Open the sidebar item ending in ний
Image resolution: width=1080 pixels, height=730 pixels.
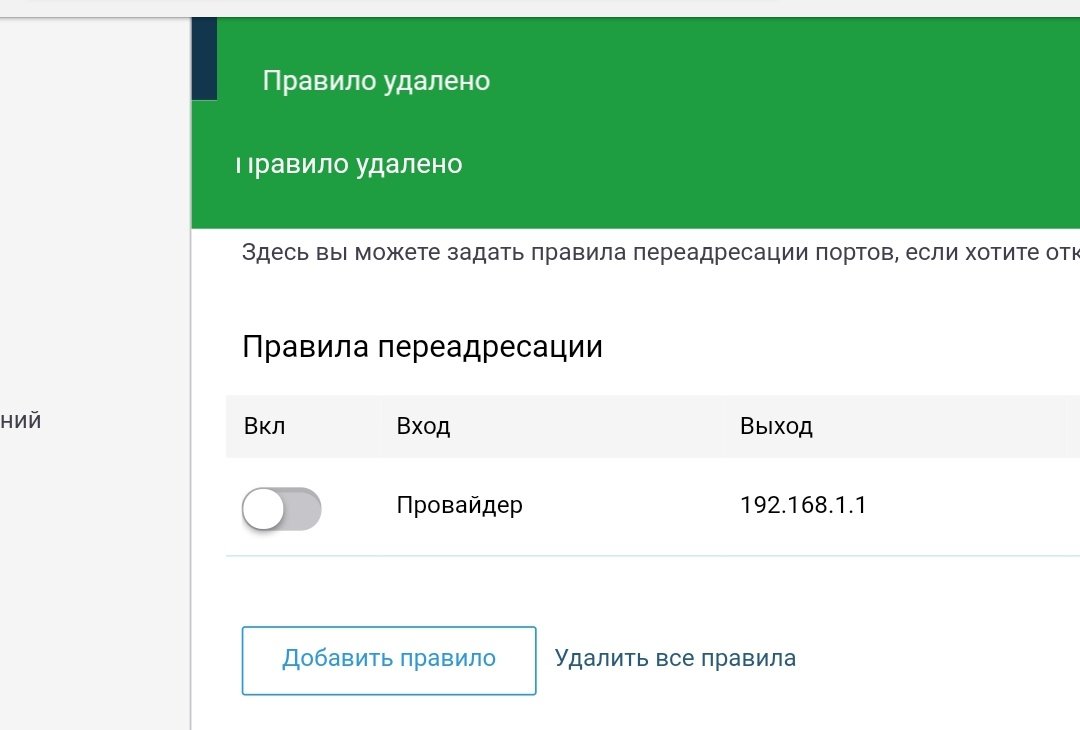pyautogui.click(x=21, y=420)
